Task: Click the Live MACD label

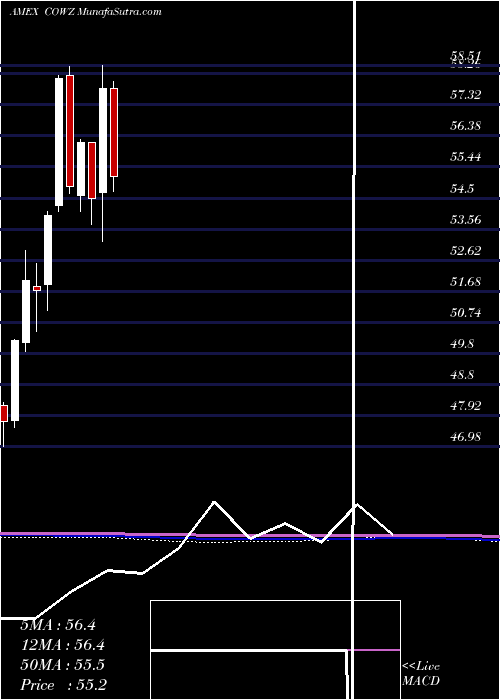Action: tap(421, 674)
